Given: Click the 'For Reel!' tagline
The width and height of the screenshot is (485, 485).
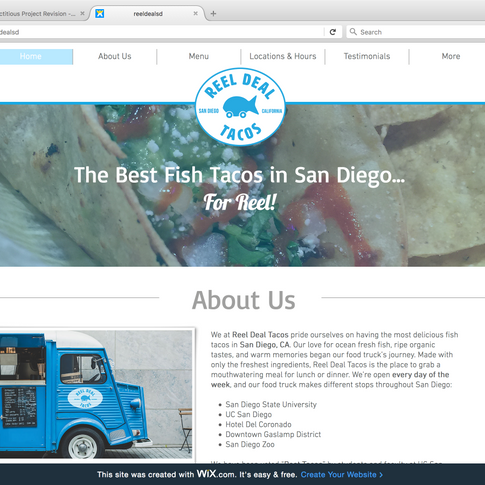Looking at the screenshot, I should (x=240, y=202).
